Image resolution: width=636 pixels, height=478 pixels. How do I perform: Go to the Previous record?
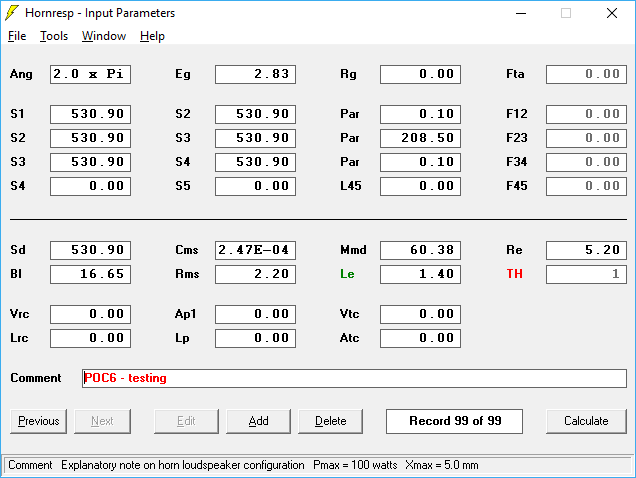(39, 421)
